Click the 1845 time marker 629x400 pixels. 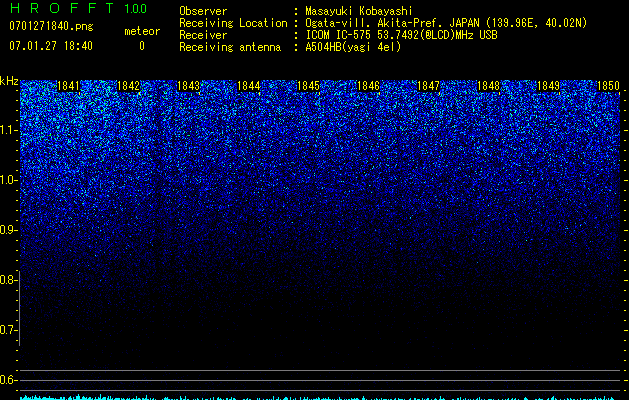(308, 86)
